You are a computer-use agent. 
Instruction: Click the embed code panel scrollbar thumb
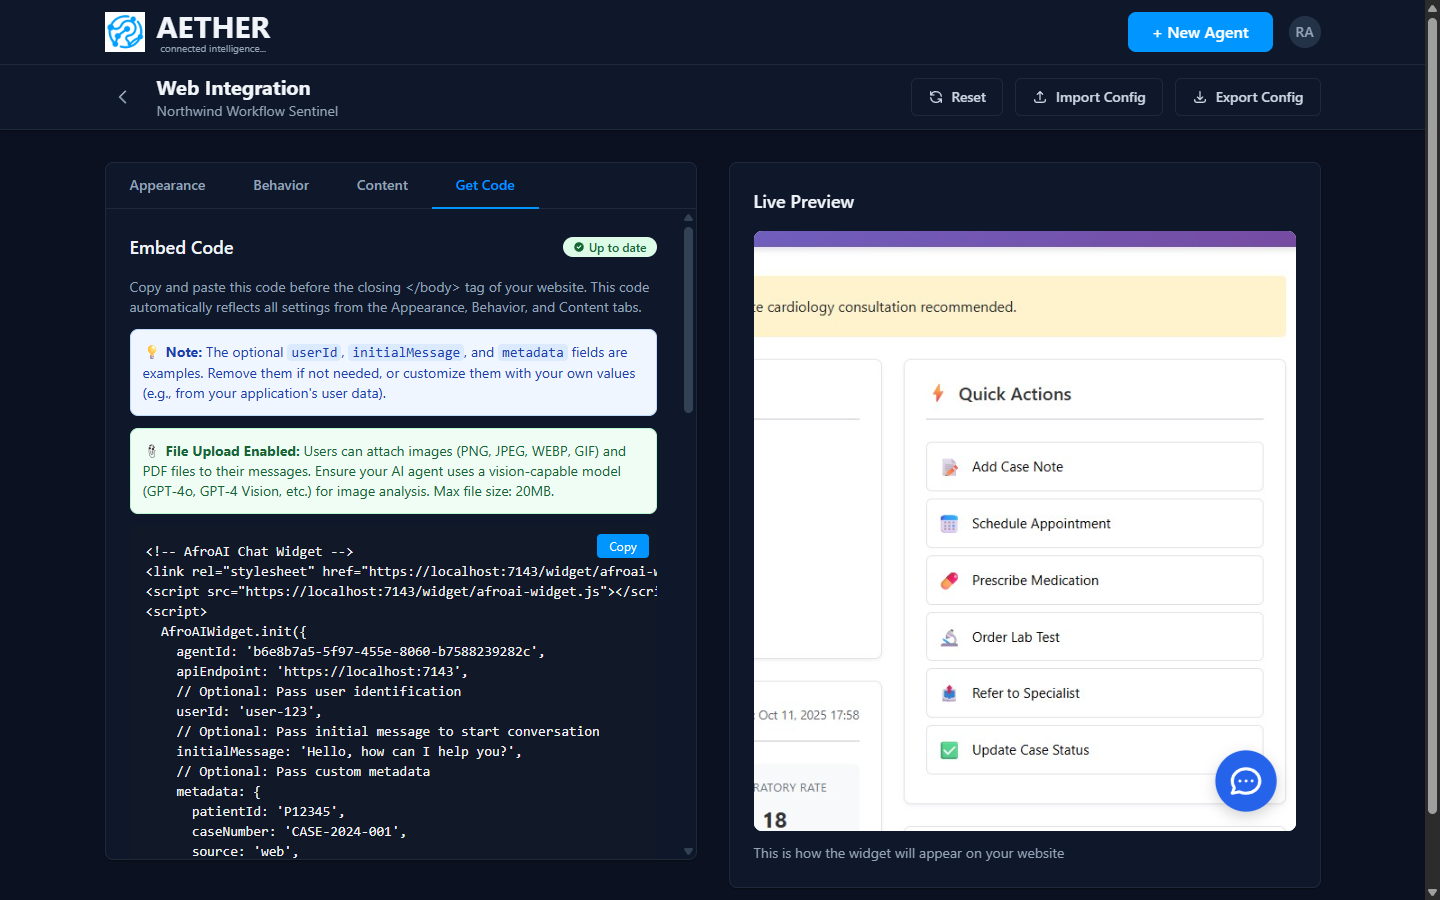[688, 320]
